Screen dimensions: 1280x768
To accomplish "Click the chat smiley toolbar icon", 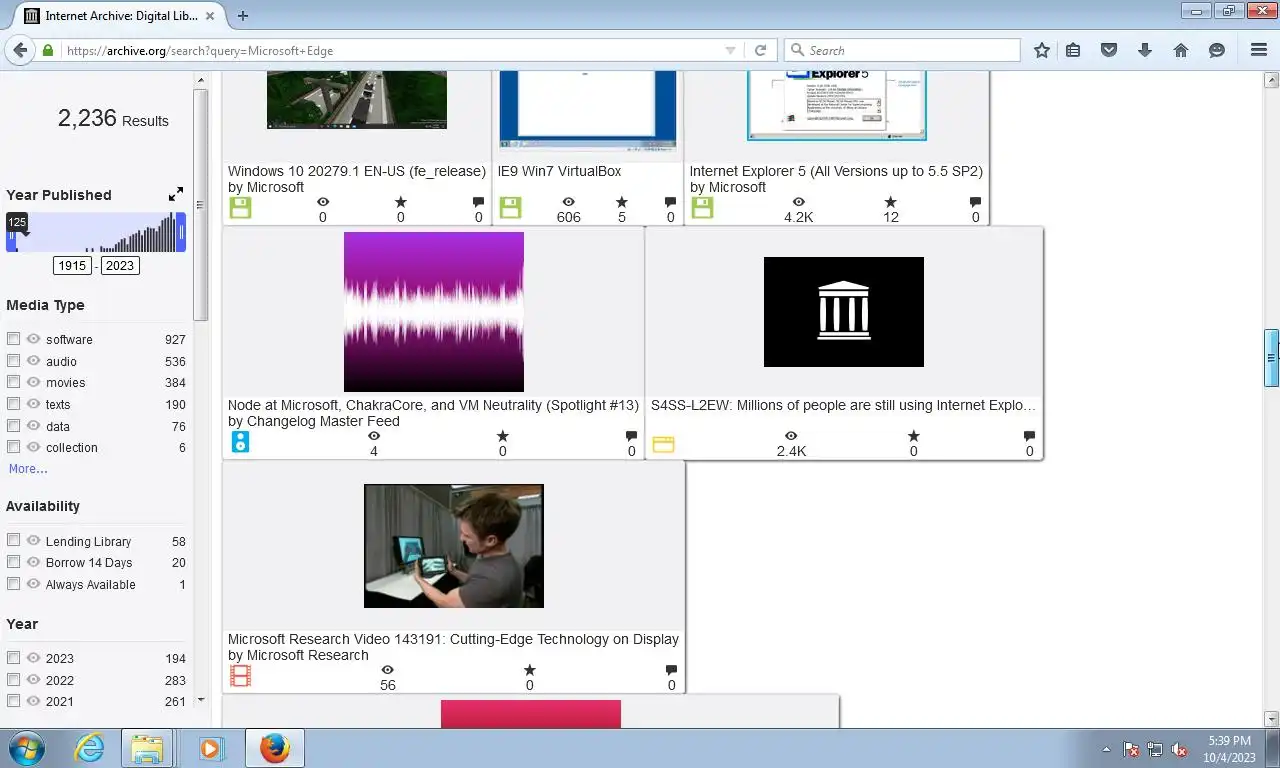I will point(1217,50).
